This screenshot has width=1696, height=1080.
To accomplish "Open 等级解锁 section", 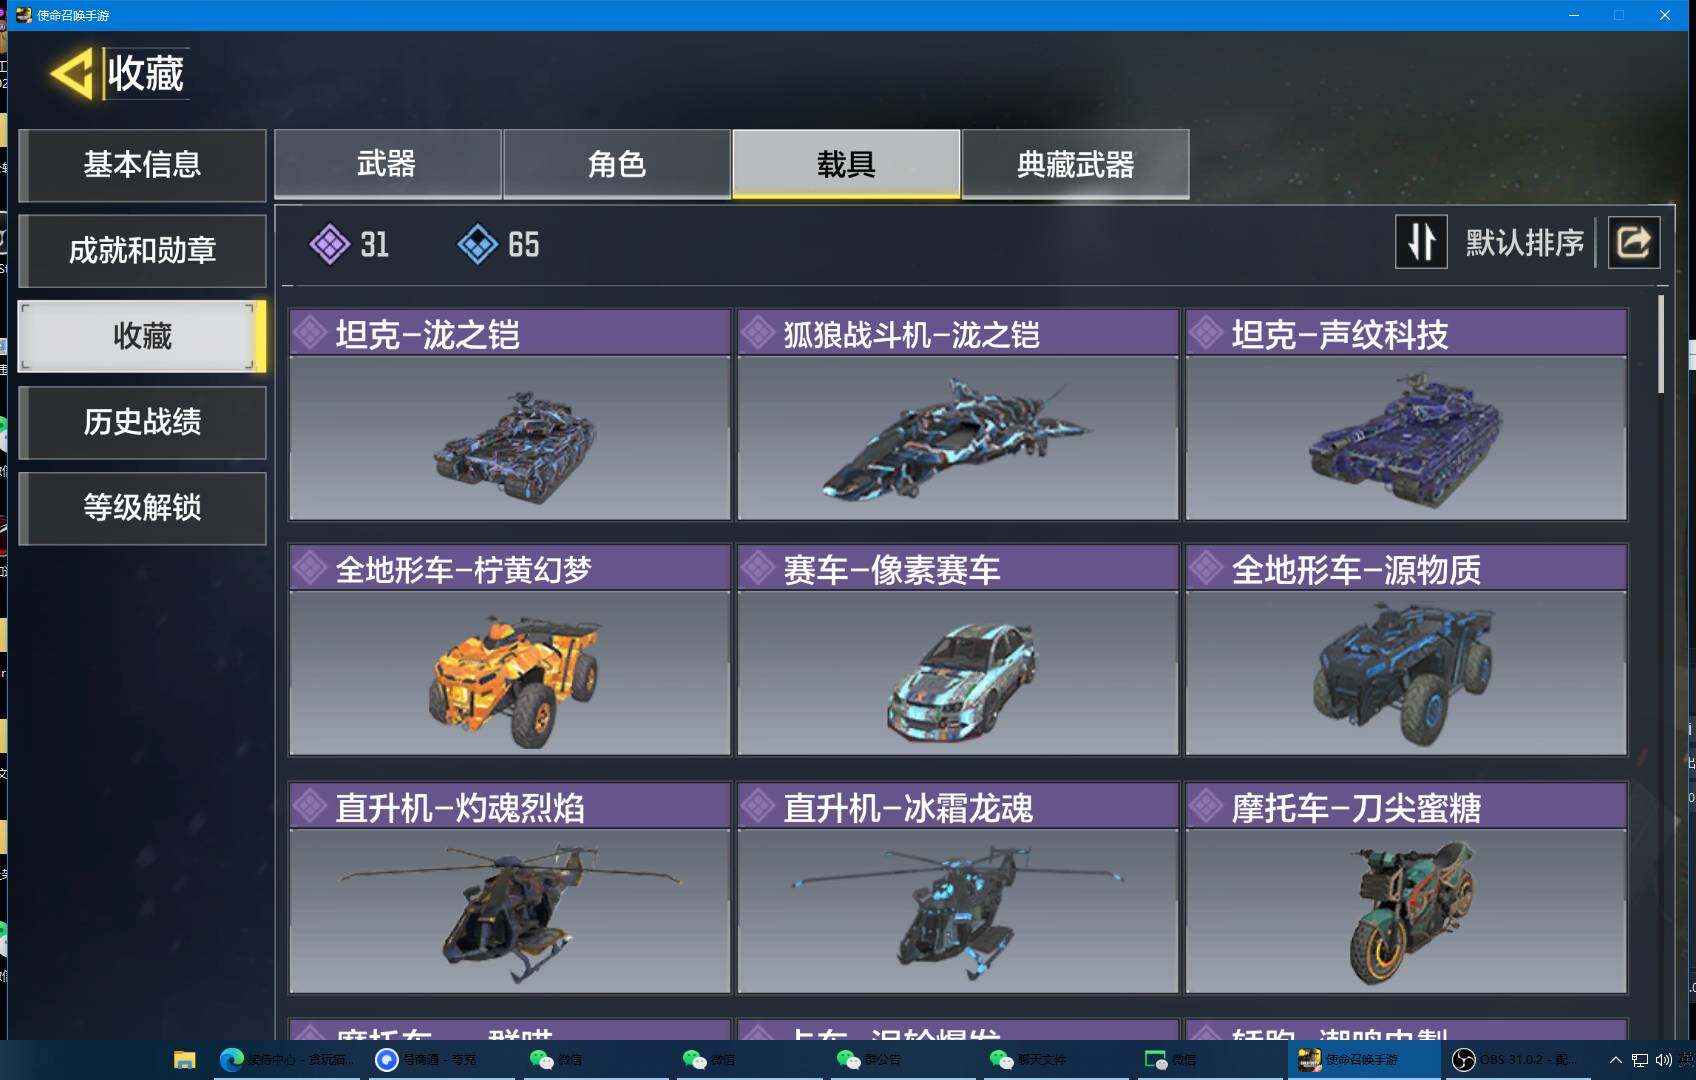I will tap(142, 508).
